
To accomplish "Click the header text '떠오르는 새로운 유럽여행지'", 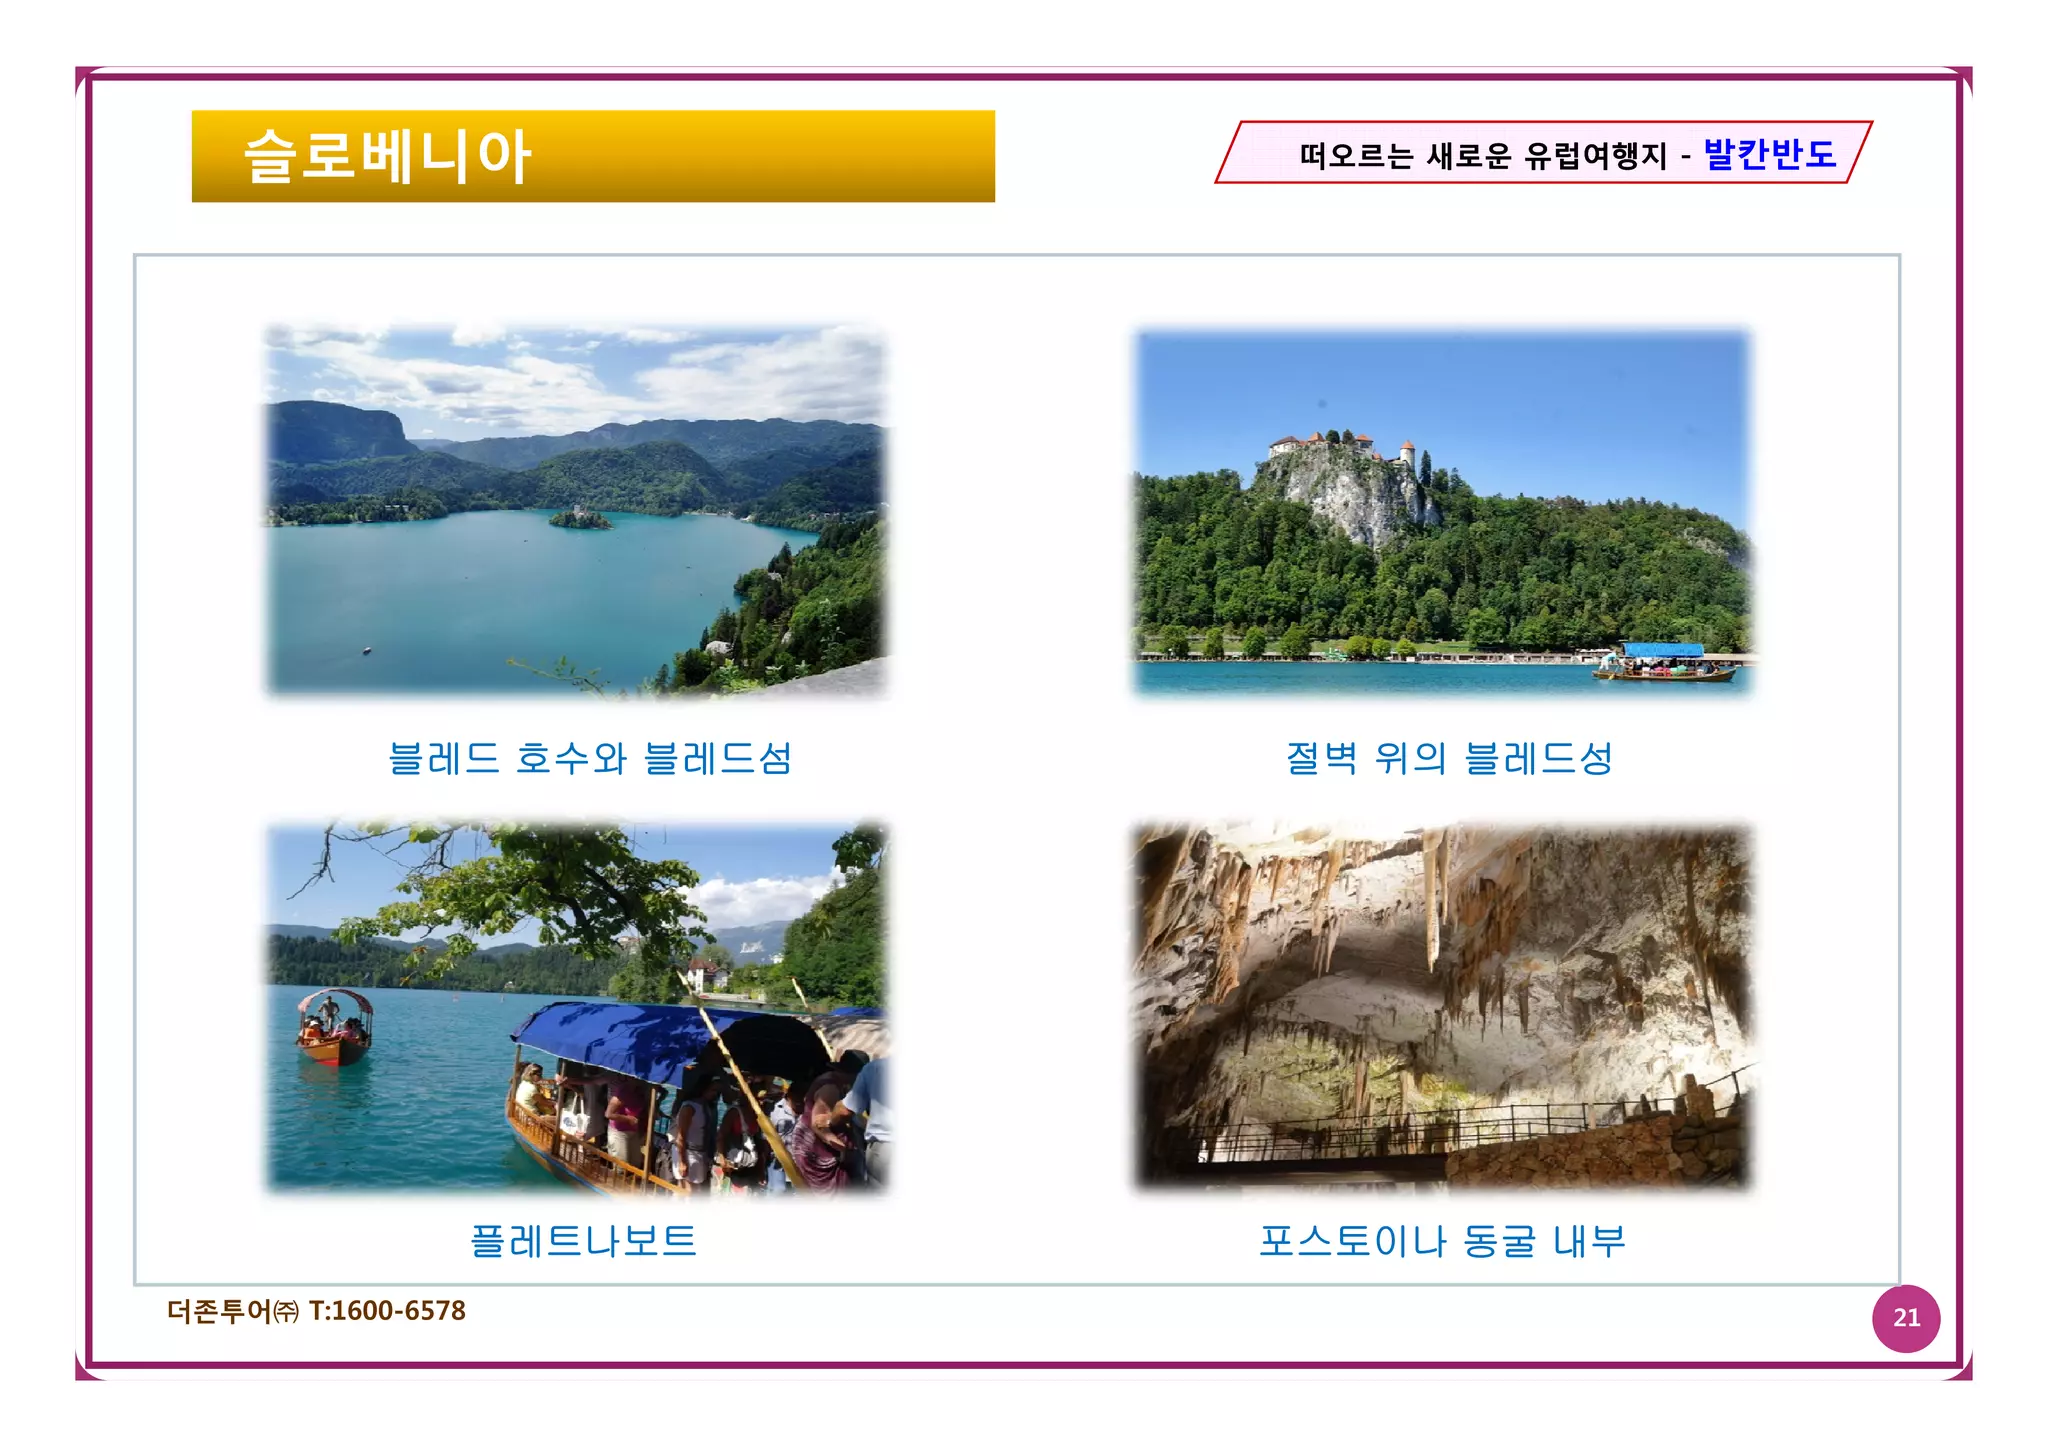I will (x=1484, y=156).
